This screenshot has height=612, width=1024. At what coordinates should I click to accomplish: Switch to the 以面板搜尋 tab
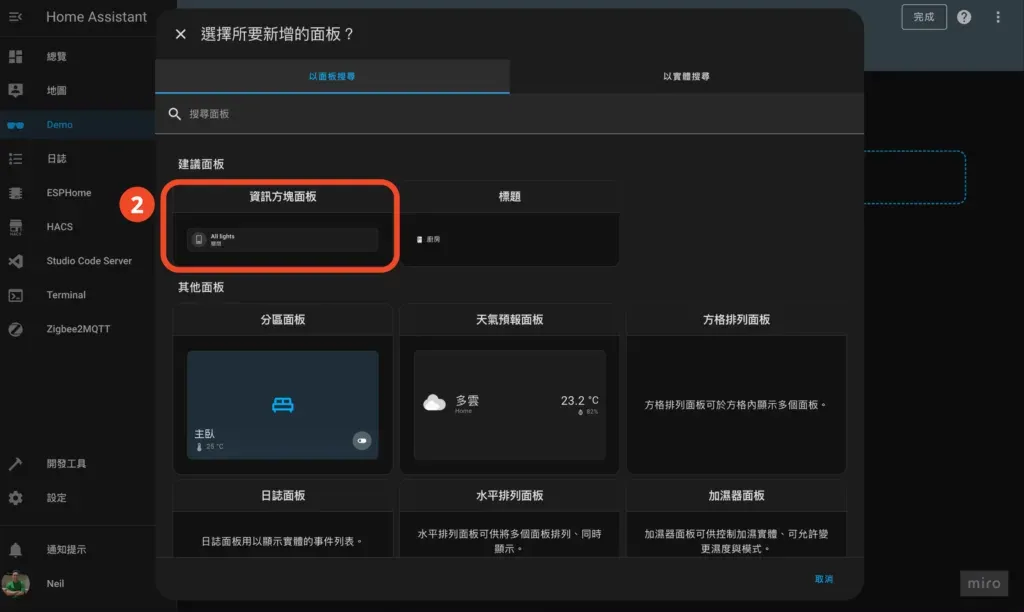click(x=331, y=76)
